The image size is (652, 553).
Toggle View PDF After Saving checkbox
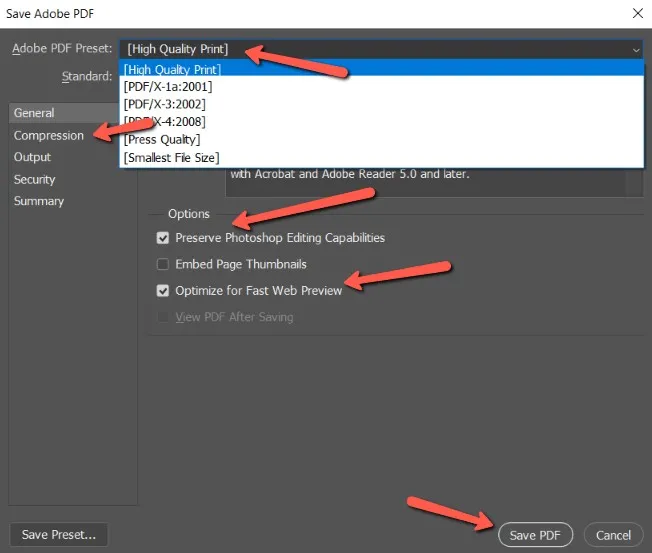tap(163, 317)
